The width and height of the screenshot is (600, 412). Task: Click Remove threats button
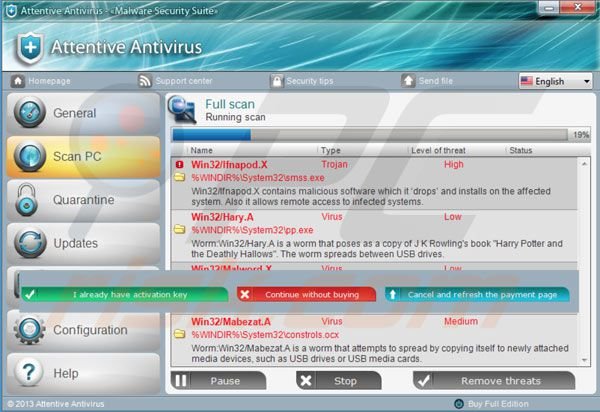(494, 381)
